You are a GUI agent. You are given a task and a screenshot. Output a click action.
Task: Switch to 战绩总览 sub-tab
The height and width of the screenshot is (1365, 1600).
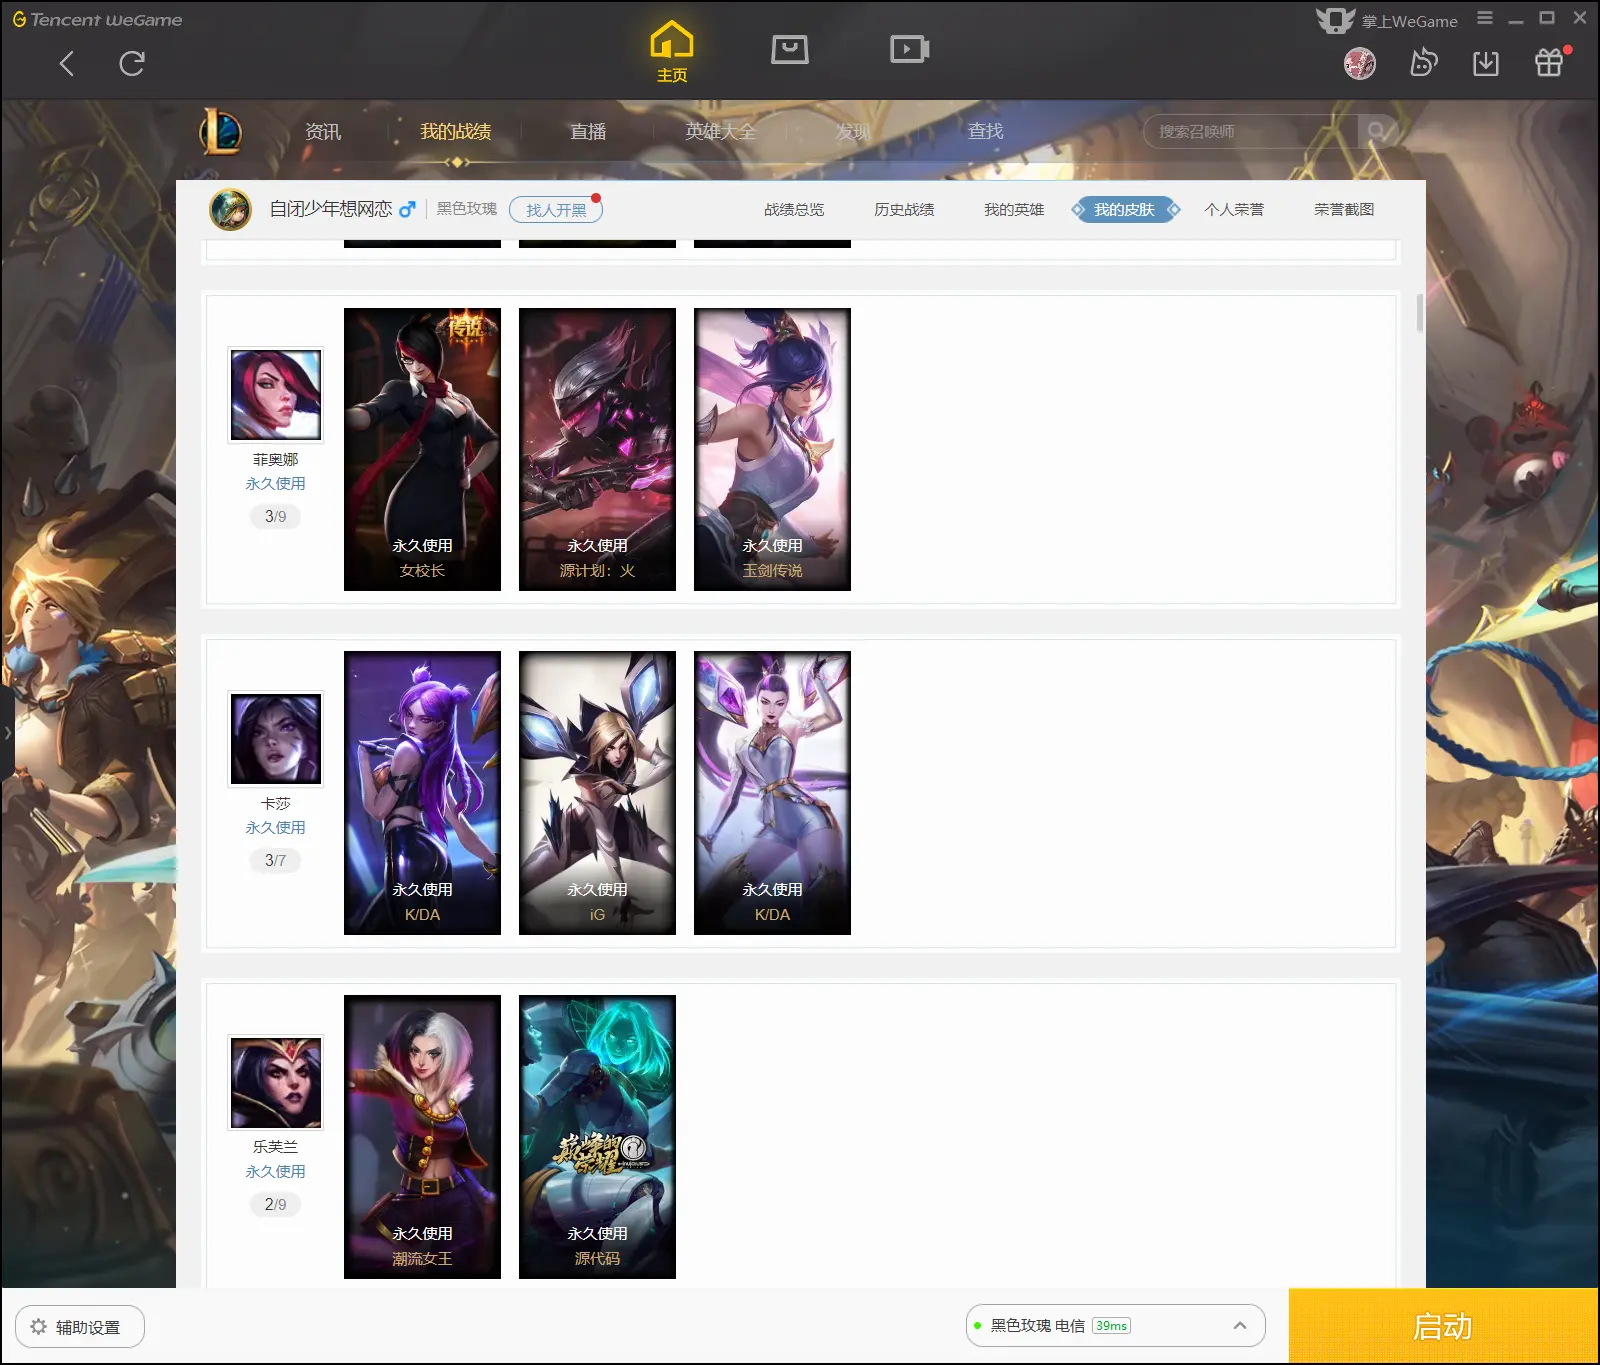[794, 209]
